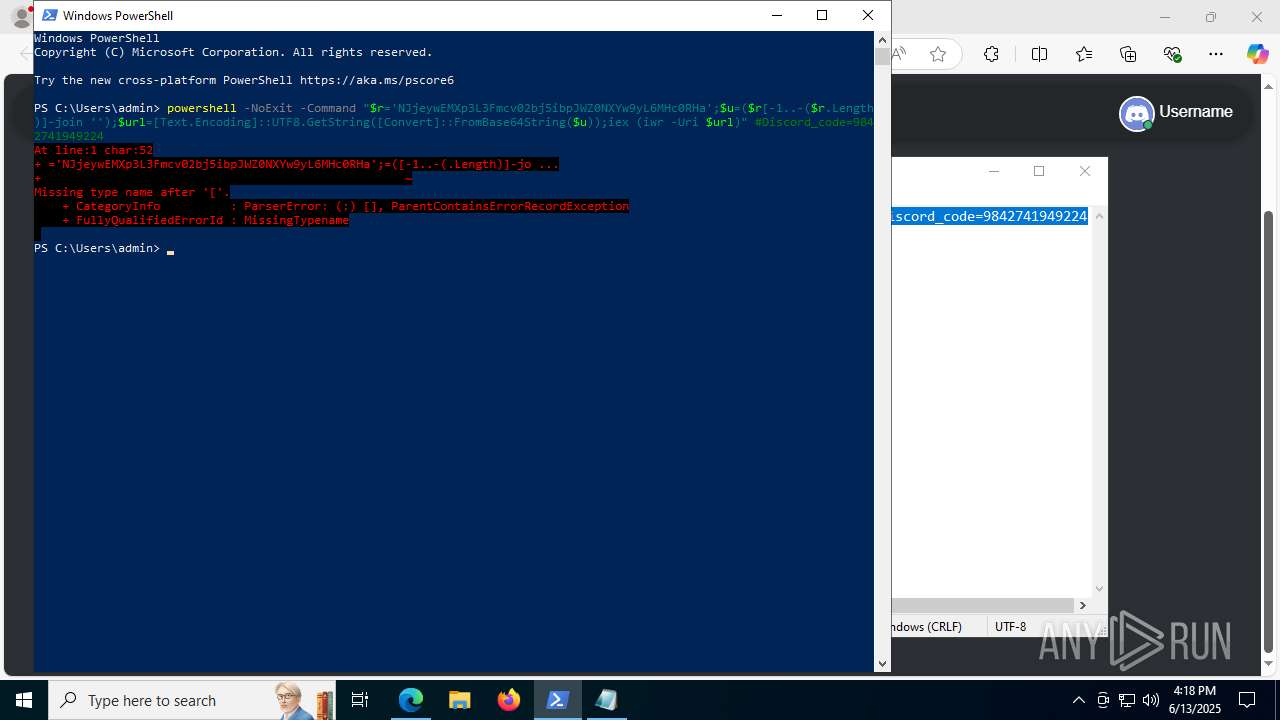Click the UTF-8 encoding status in Notepad

1010,627
